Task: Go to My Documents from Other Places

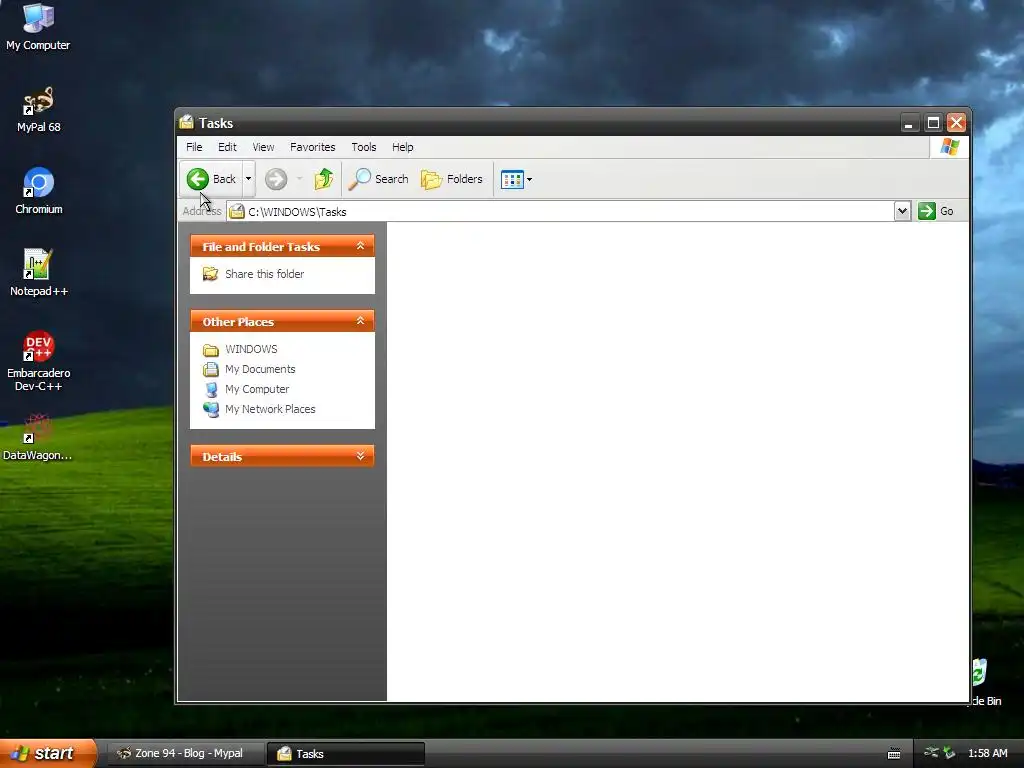Action: point(260,369)
